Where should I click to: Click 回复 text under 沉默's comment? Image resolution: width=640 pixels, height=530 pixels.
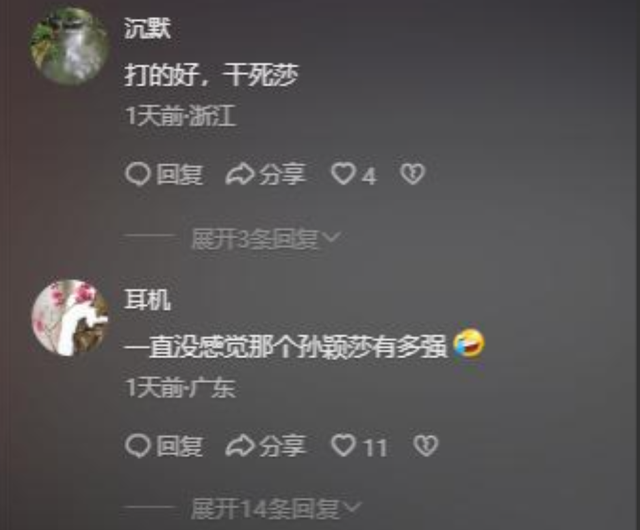(180, 175)
